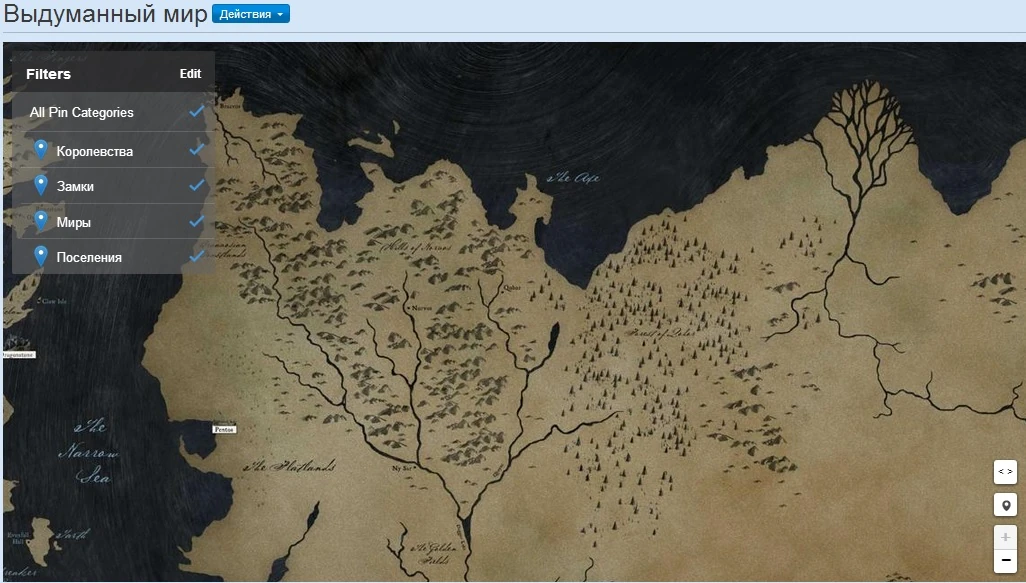Viewport: 1026px width, 583px height.
Task: Open the embed code button
Action: (x=1005, y=472)
